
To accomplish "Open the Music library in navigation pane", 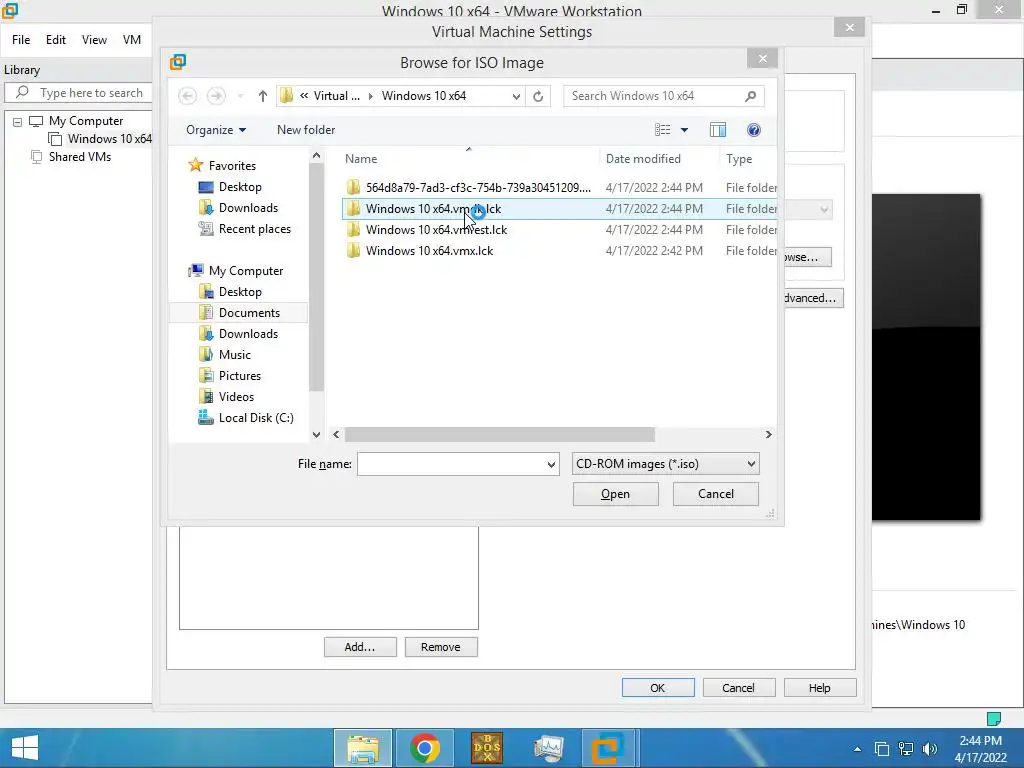I will point(234,355).
